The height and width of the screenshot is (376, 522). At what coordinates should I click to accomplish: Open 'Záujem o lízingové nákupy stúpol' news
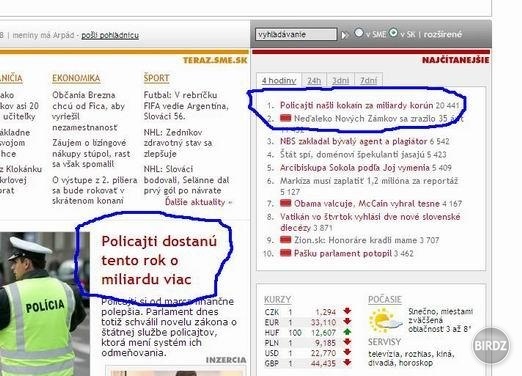click(x=91, y=153)
